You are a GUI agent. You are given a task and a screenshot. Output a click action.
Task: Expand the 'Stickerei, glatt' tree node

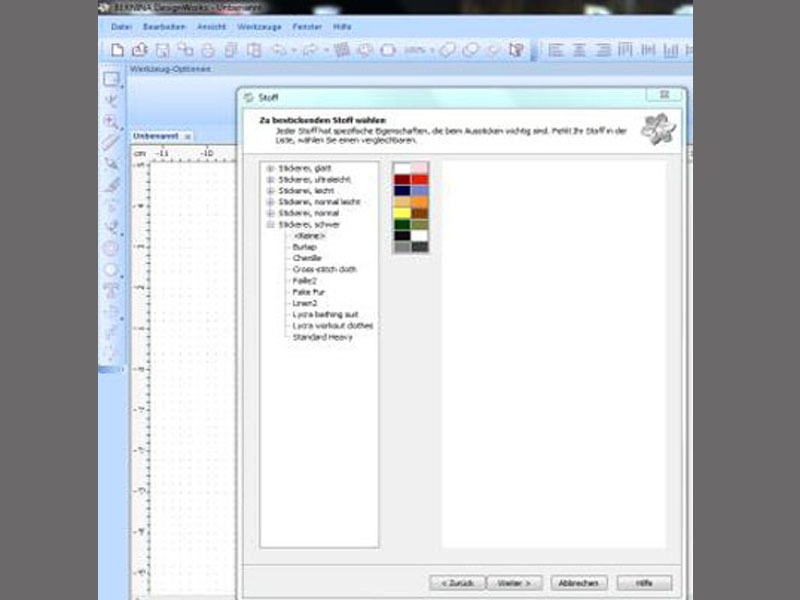point(270,168)
